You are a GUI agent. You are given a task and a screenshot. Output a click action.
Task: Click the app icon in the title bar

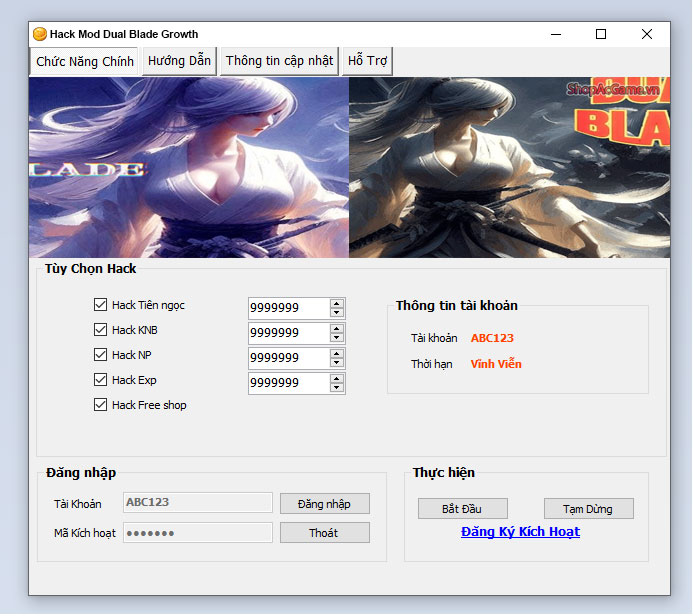coord(40,34)
